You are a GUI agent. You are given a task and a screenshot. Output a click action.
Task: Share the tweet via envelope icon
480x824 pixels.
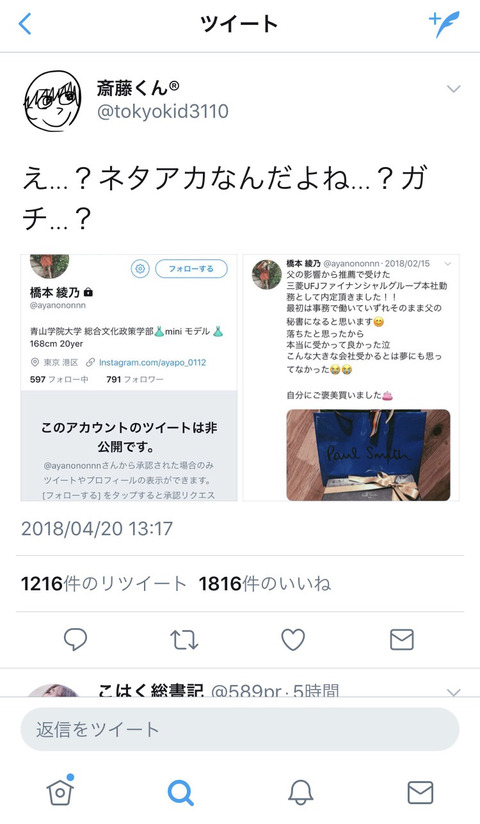pos(402,640)
